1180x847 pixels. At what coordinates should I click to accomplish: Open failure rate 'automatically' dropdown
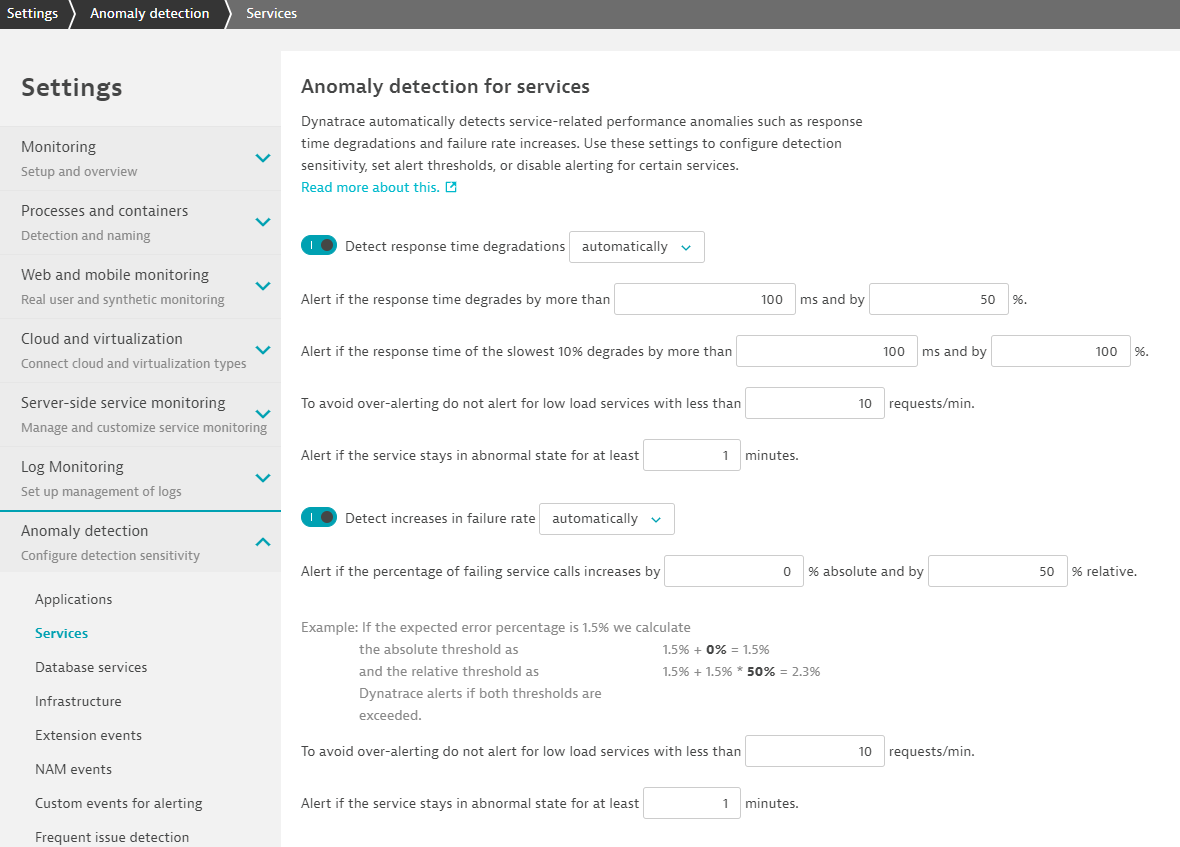pos(606,519)
